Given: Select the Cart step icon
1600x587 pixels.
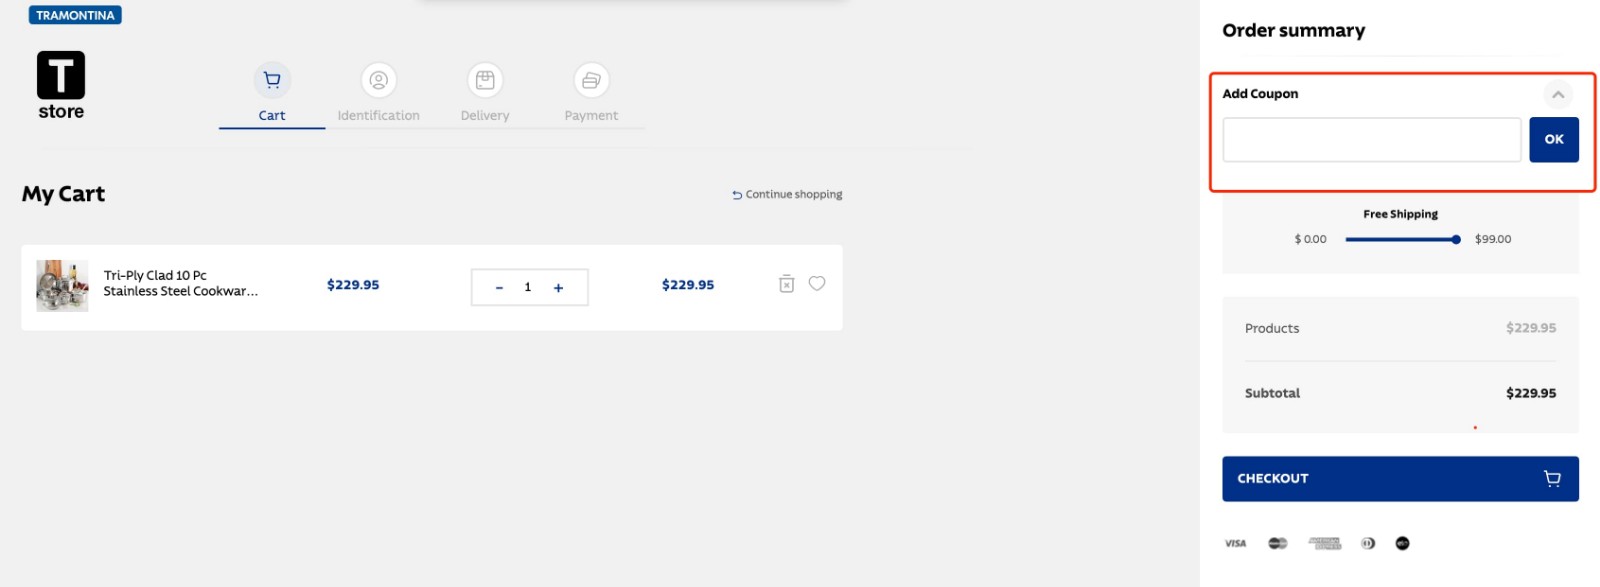Looking at the screenshot, I should tap(272, 80).
